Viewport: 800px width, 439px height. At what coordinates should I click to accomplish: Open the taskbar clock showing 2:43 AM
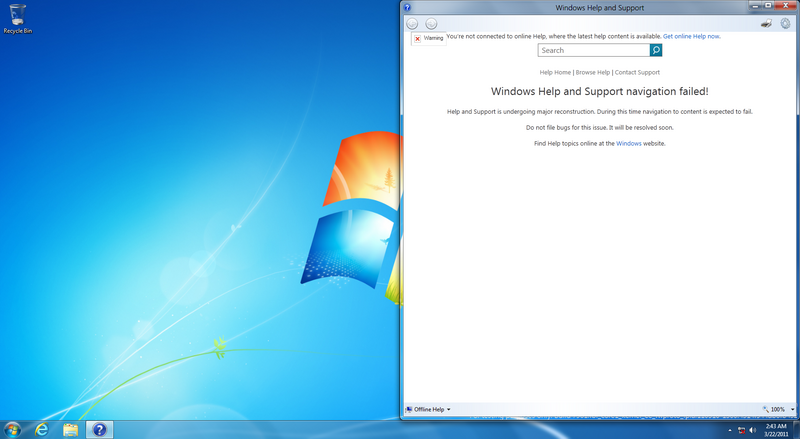[776, 430]
